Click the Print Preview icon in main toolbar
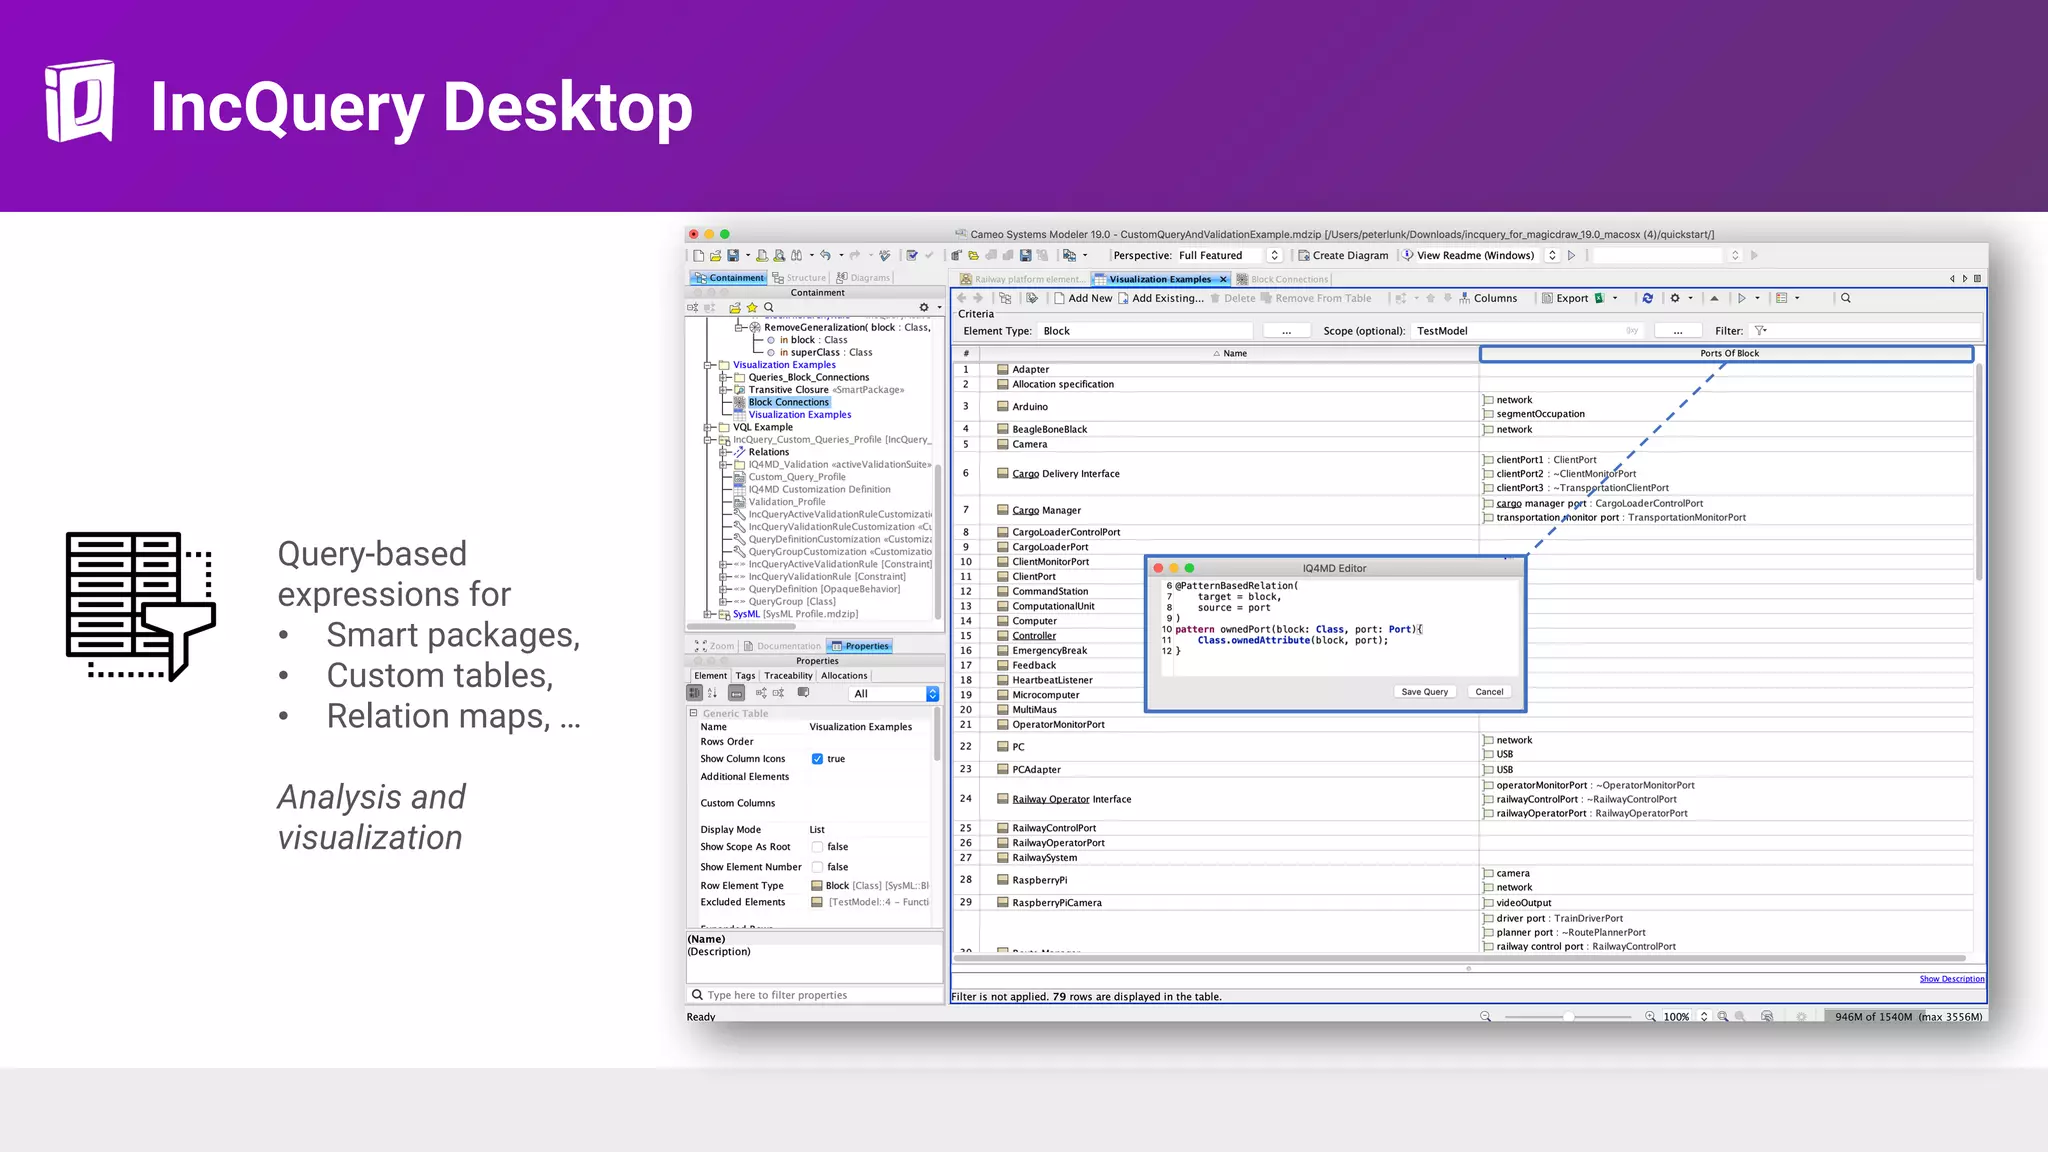 coord(779,256)
